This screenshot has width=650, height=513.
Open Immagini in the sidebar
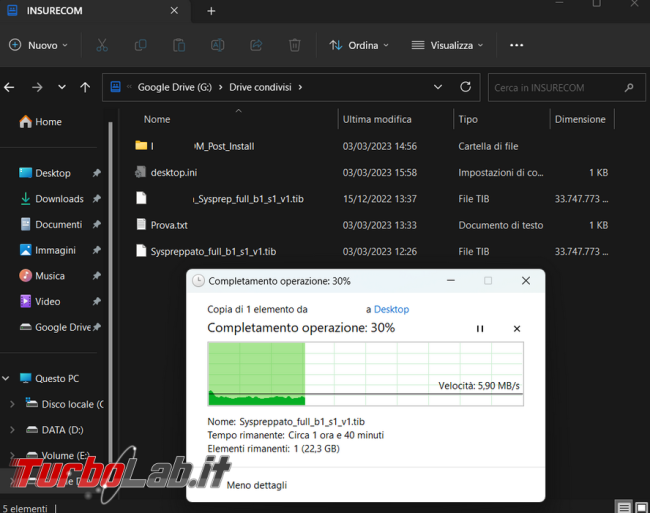[48, 250]
